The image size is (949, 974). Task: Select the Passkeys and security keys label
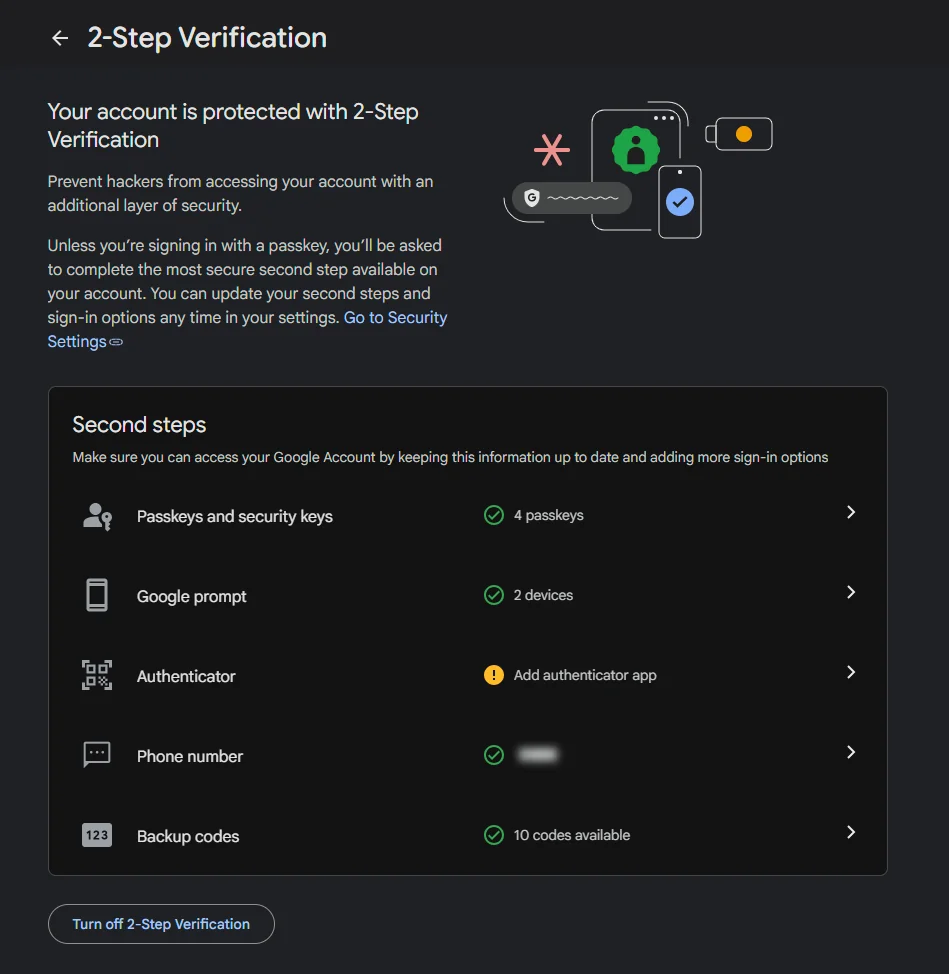click(235, 517)
